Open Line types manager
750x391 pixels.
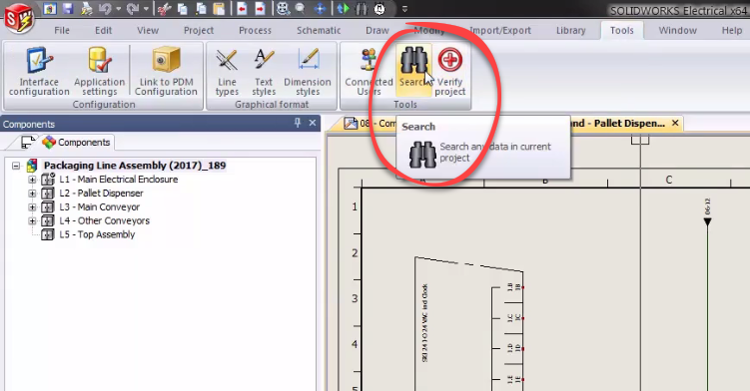[x=227, y=72]
